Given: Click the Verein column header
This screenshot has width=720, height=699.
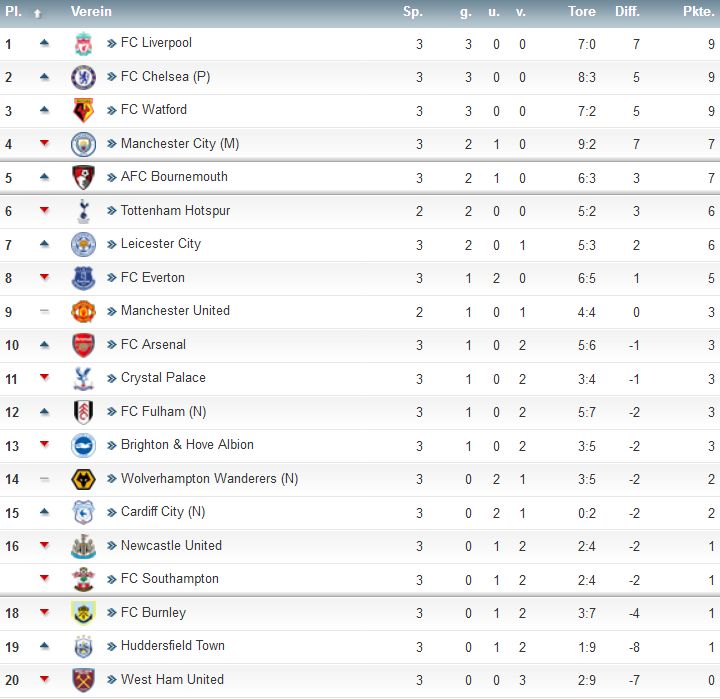Looking at the screenshot, I should (x=91, y=11).
